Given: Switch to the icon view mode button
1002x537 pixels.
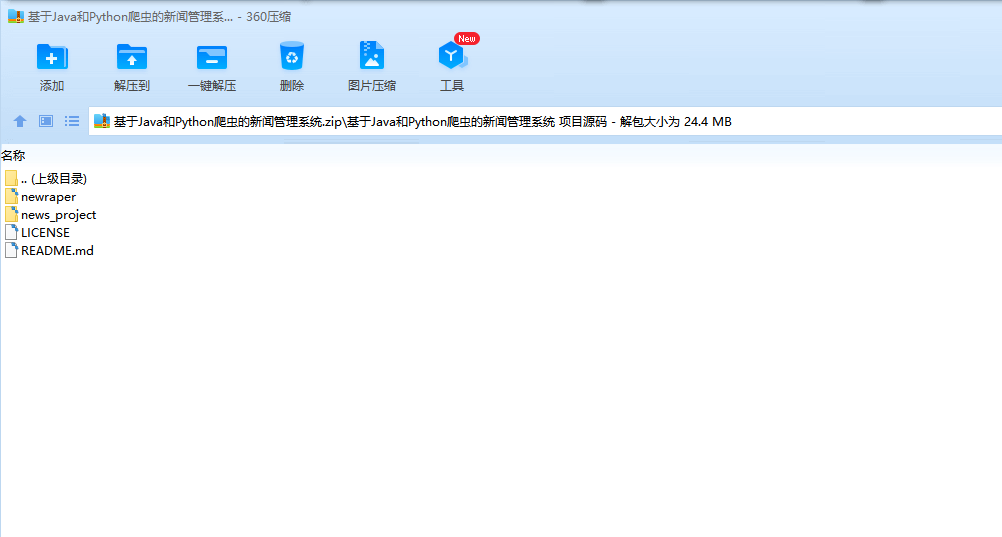Looking at the screenshot, I should coord(46,121).
